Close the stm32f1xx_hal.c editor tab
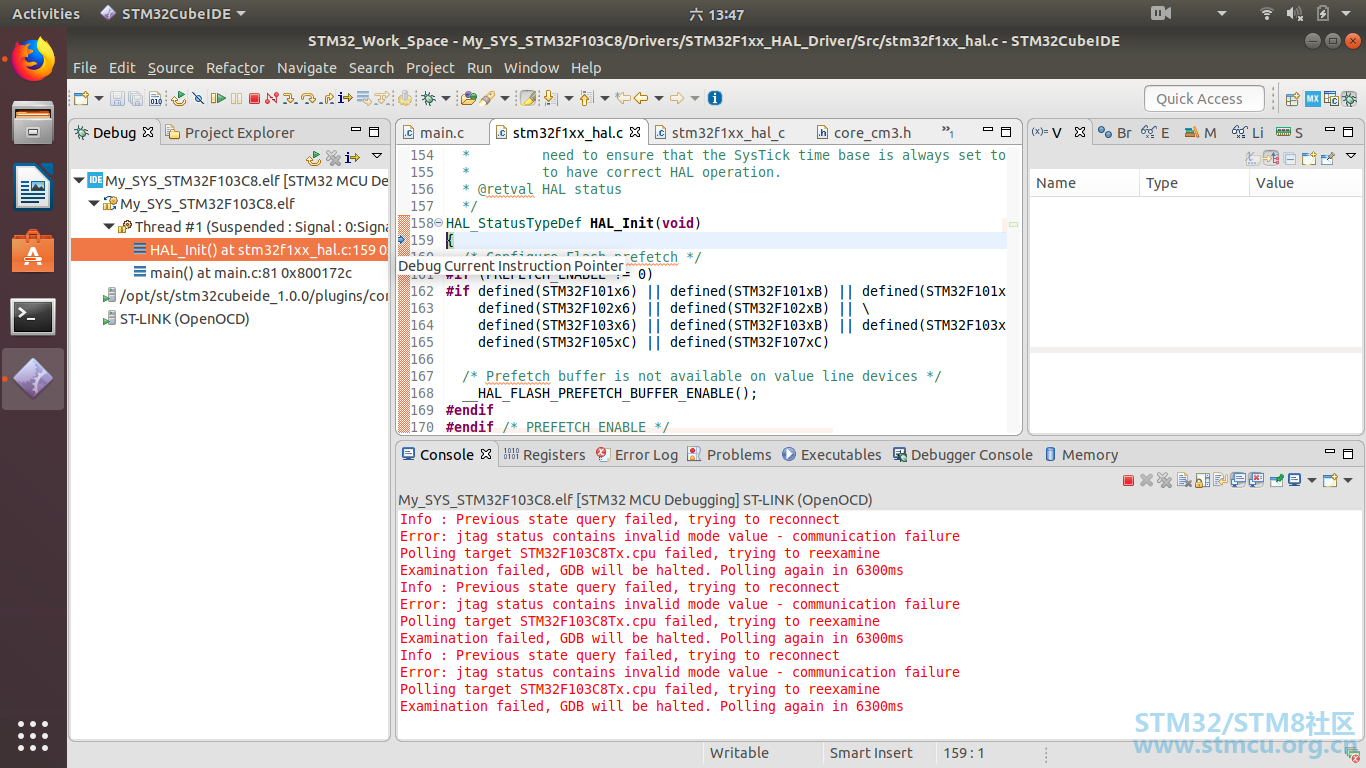This screenshot has height=768, width=1366. [635, 132]
